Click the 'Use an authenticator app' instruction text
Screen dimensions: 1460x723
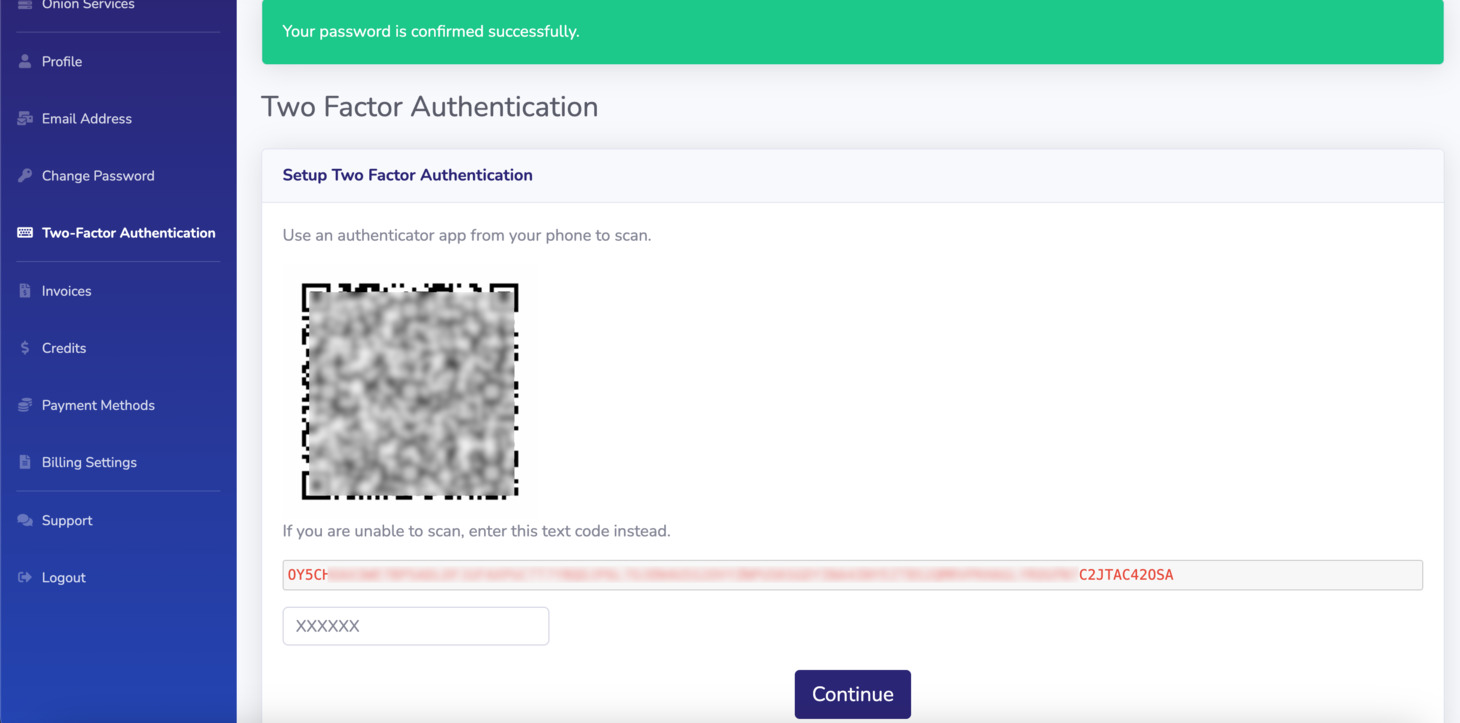click(467, 236)
